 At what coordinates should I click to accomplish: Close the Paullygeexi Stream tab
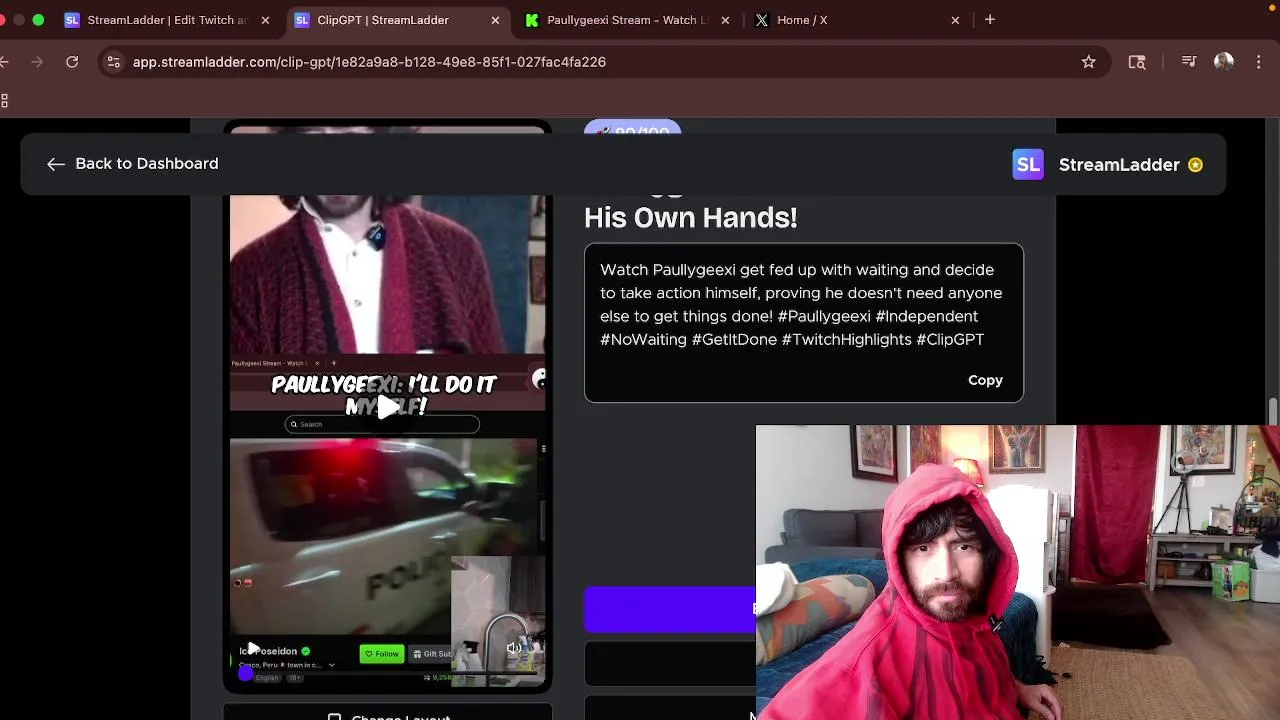pyautogui.click(x=725, y=20)
